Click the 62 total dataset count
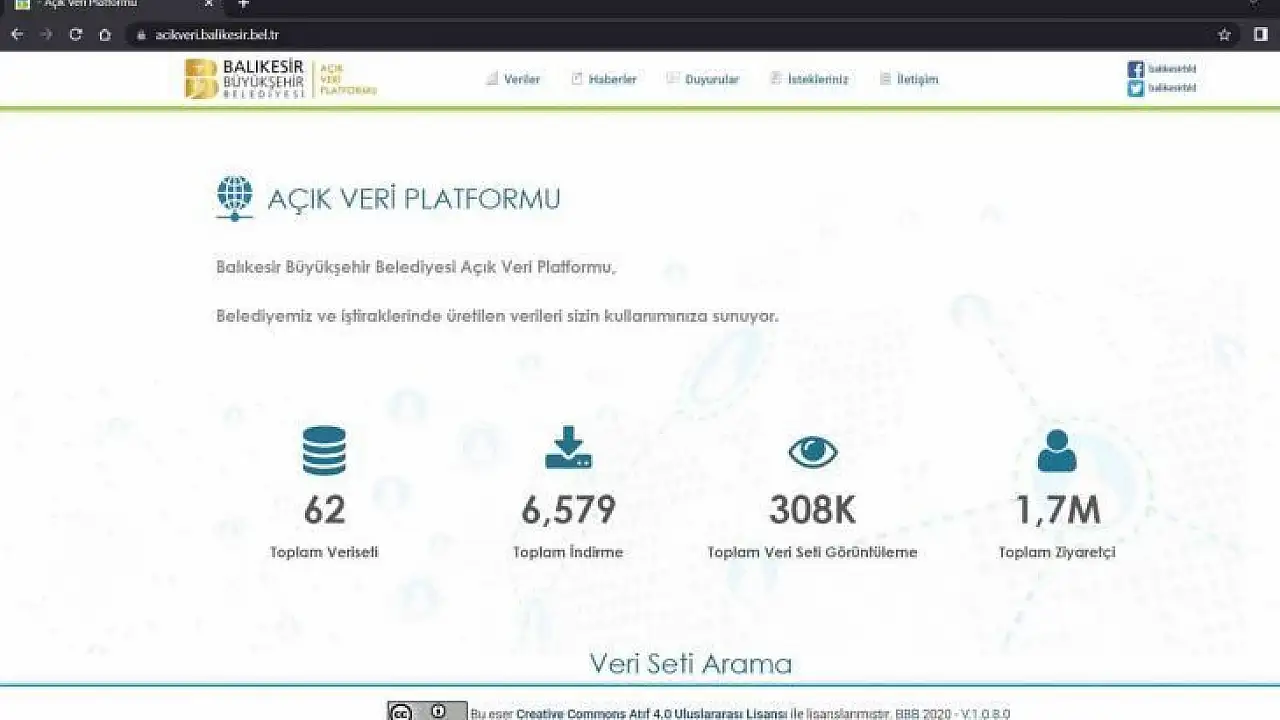The image size is (1280, 720). (x=324, y=510)
